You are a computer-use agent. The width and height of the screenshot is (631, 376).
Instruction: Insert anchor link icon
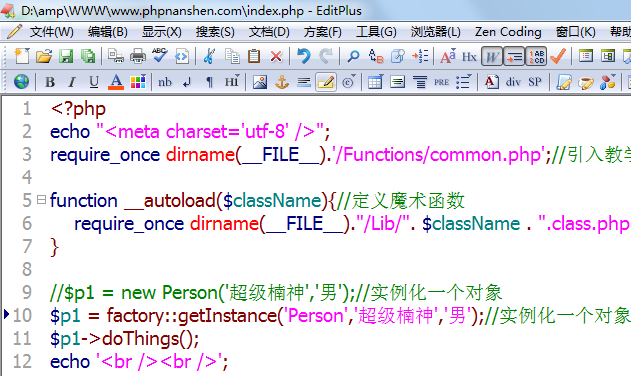(x=282, y=82)
